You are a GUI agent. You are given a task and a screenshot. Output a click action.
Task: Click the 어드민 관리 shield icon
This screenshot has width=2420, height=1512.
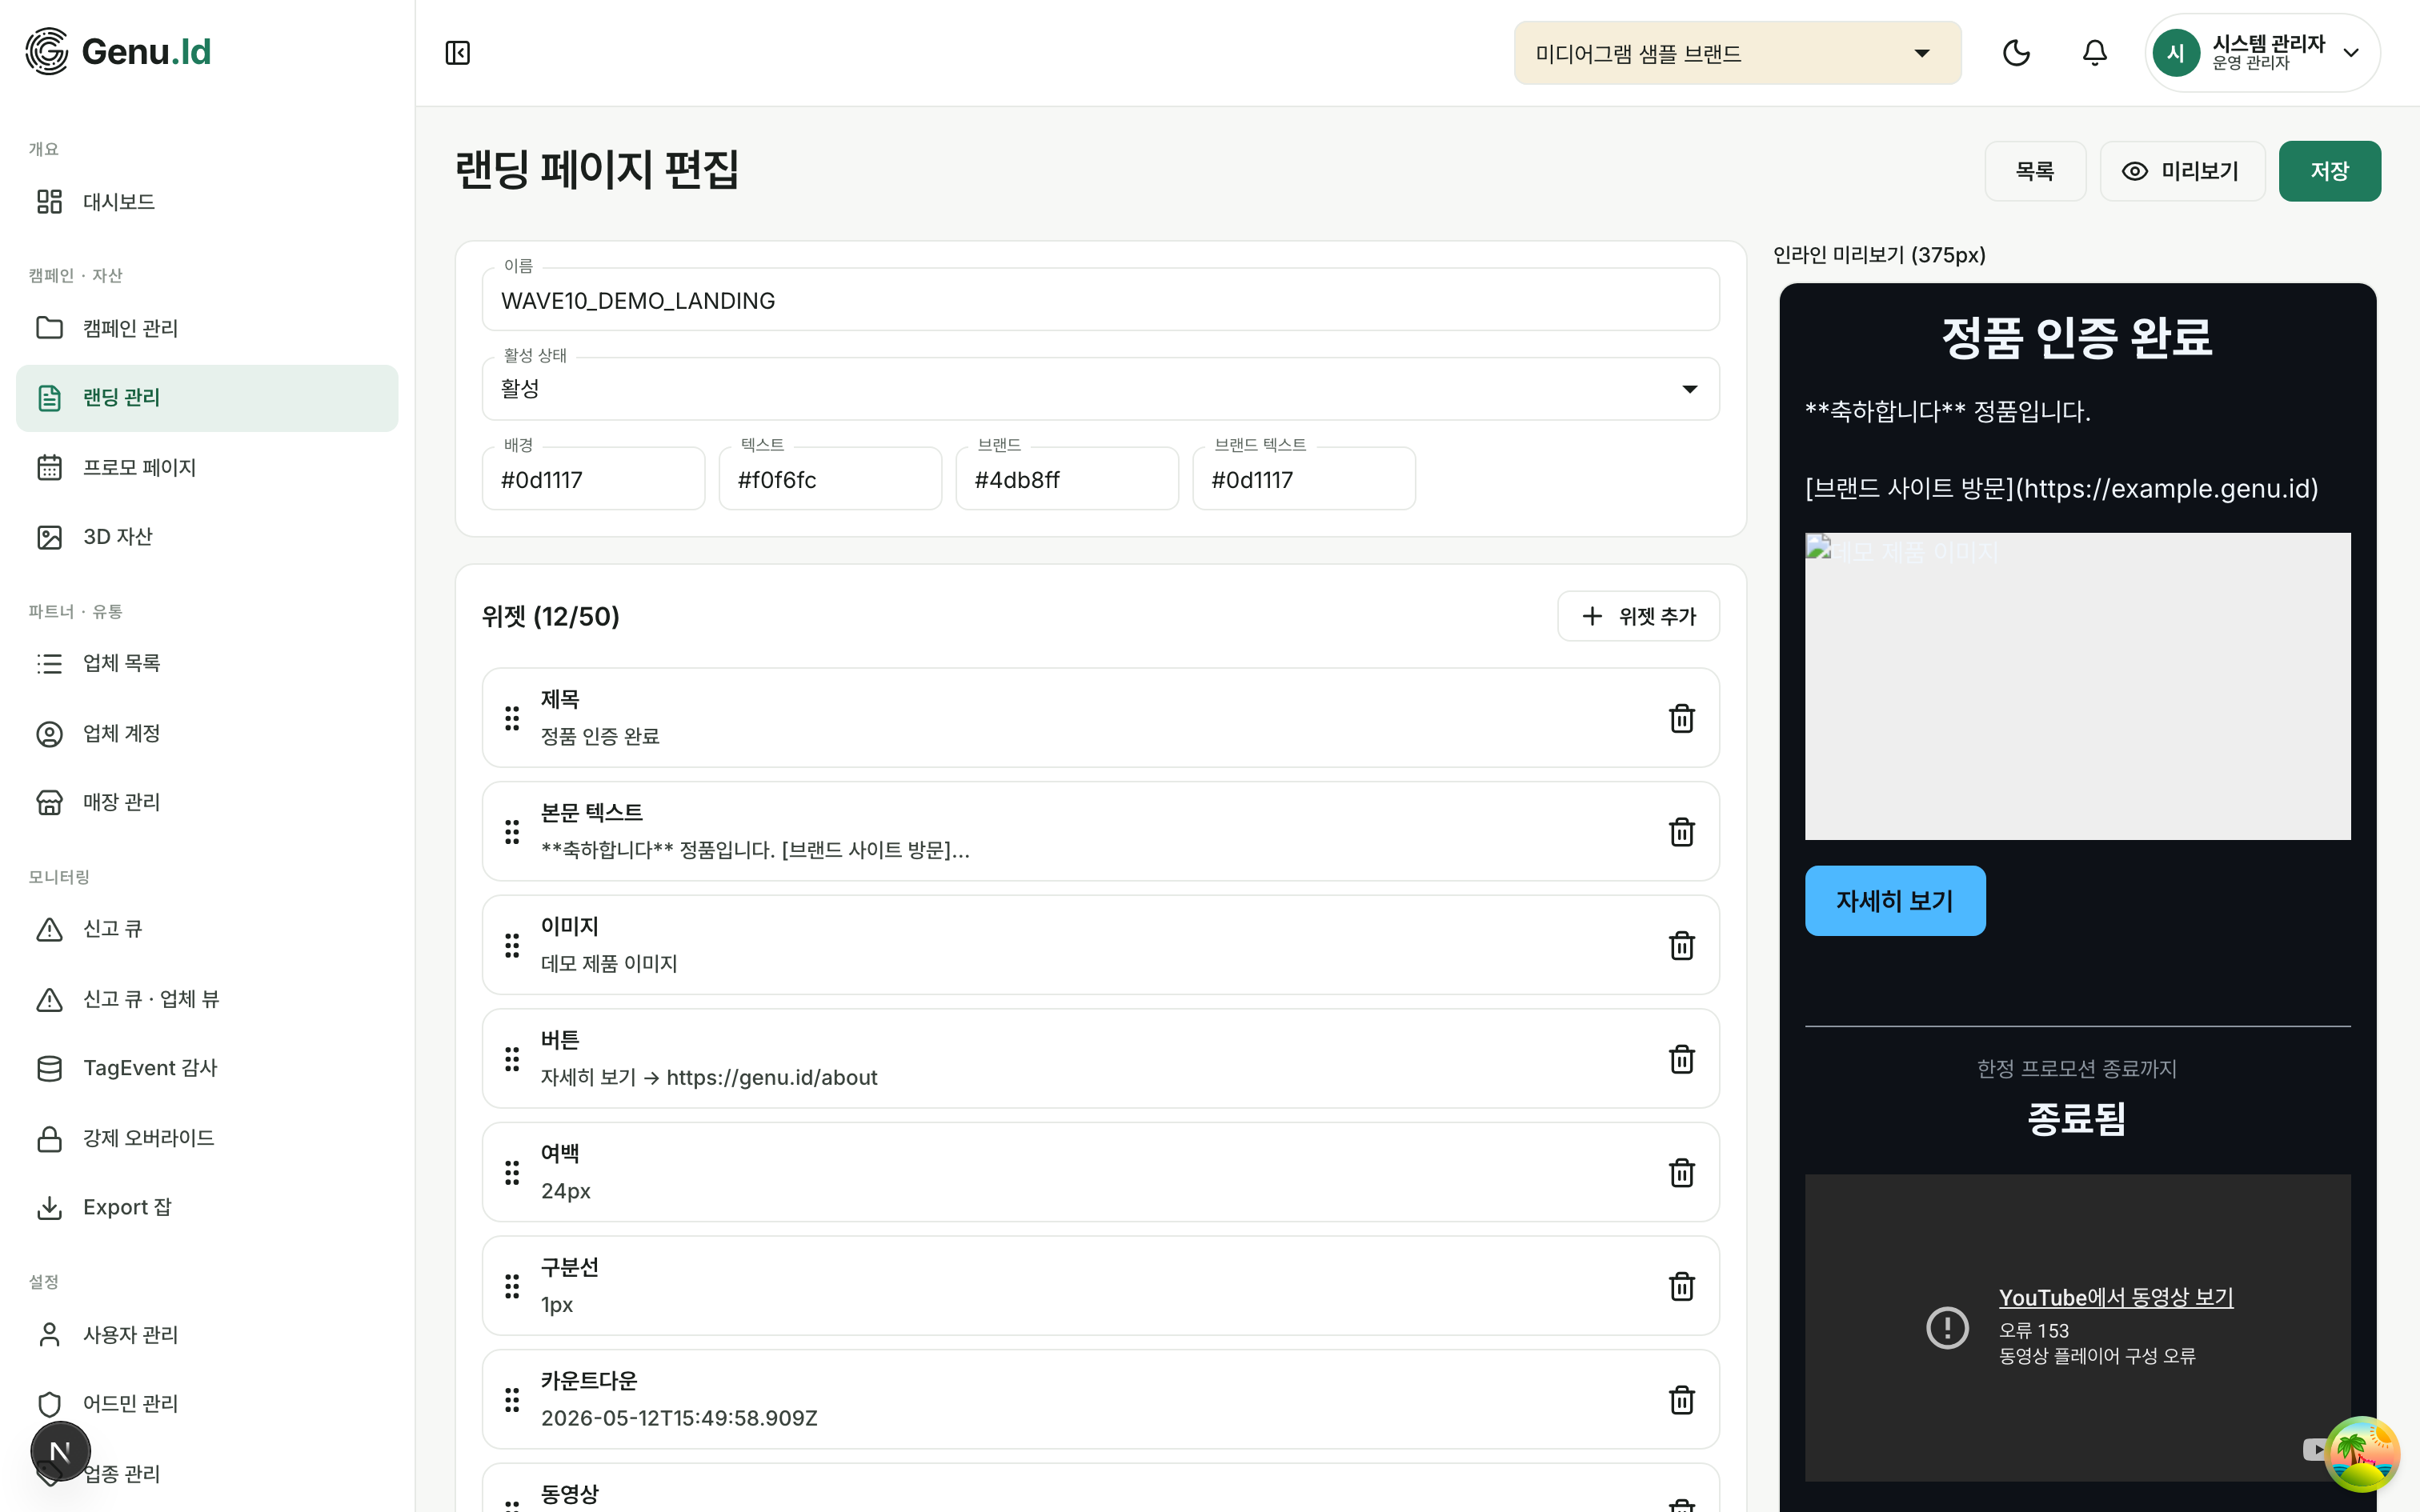click(49, 1404)
